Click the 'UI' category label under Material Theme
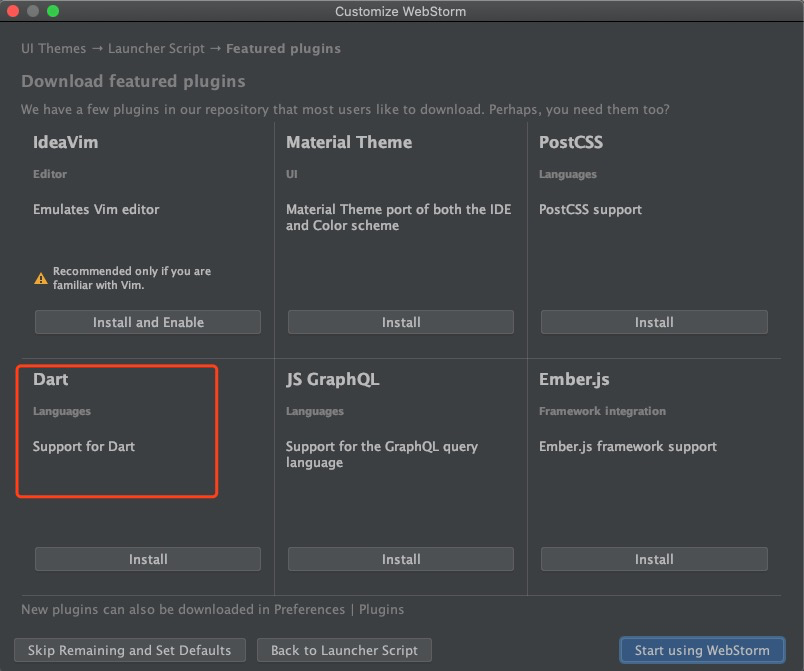This screenshot has width=804, height=671. coord(291,174)
